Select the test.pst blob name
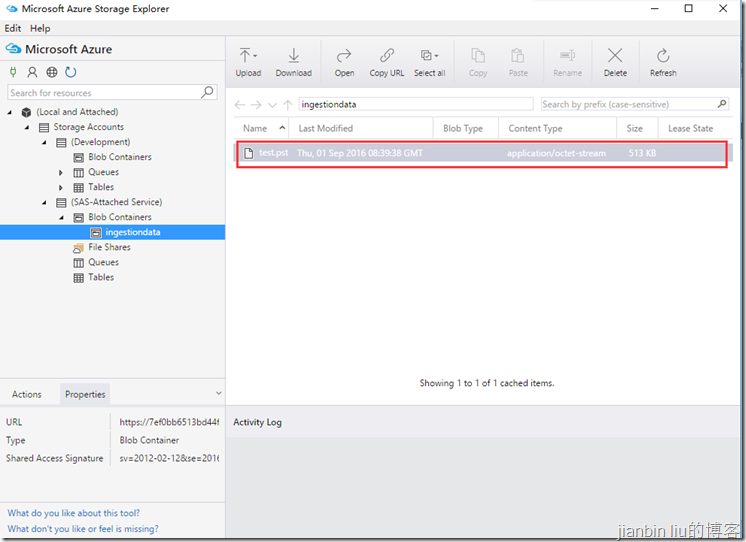Viewport: 746px width, 542px height. [x=274, y=153]
